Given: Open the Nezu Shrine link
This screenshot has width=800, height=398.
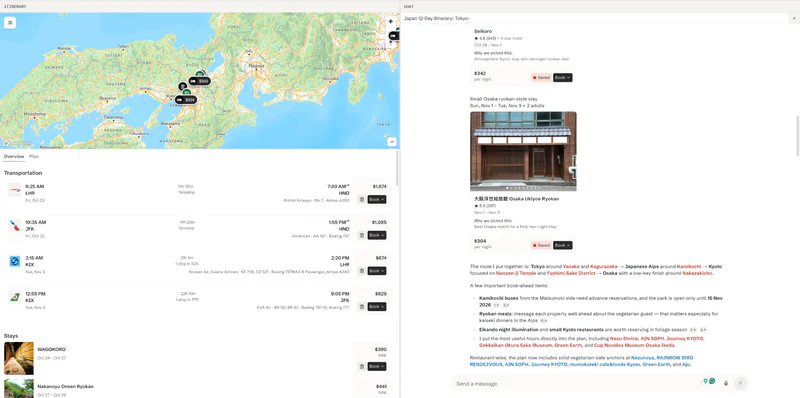Looking at the screenshot, I should tap(623, 339).
